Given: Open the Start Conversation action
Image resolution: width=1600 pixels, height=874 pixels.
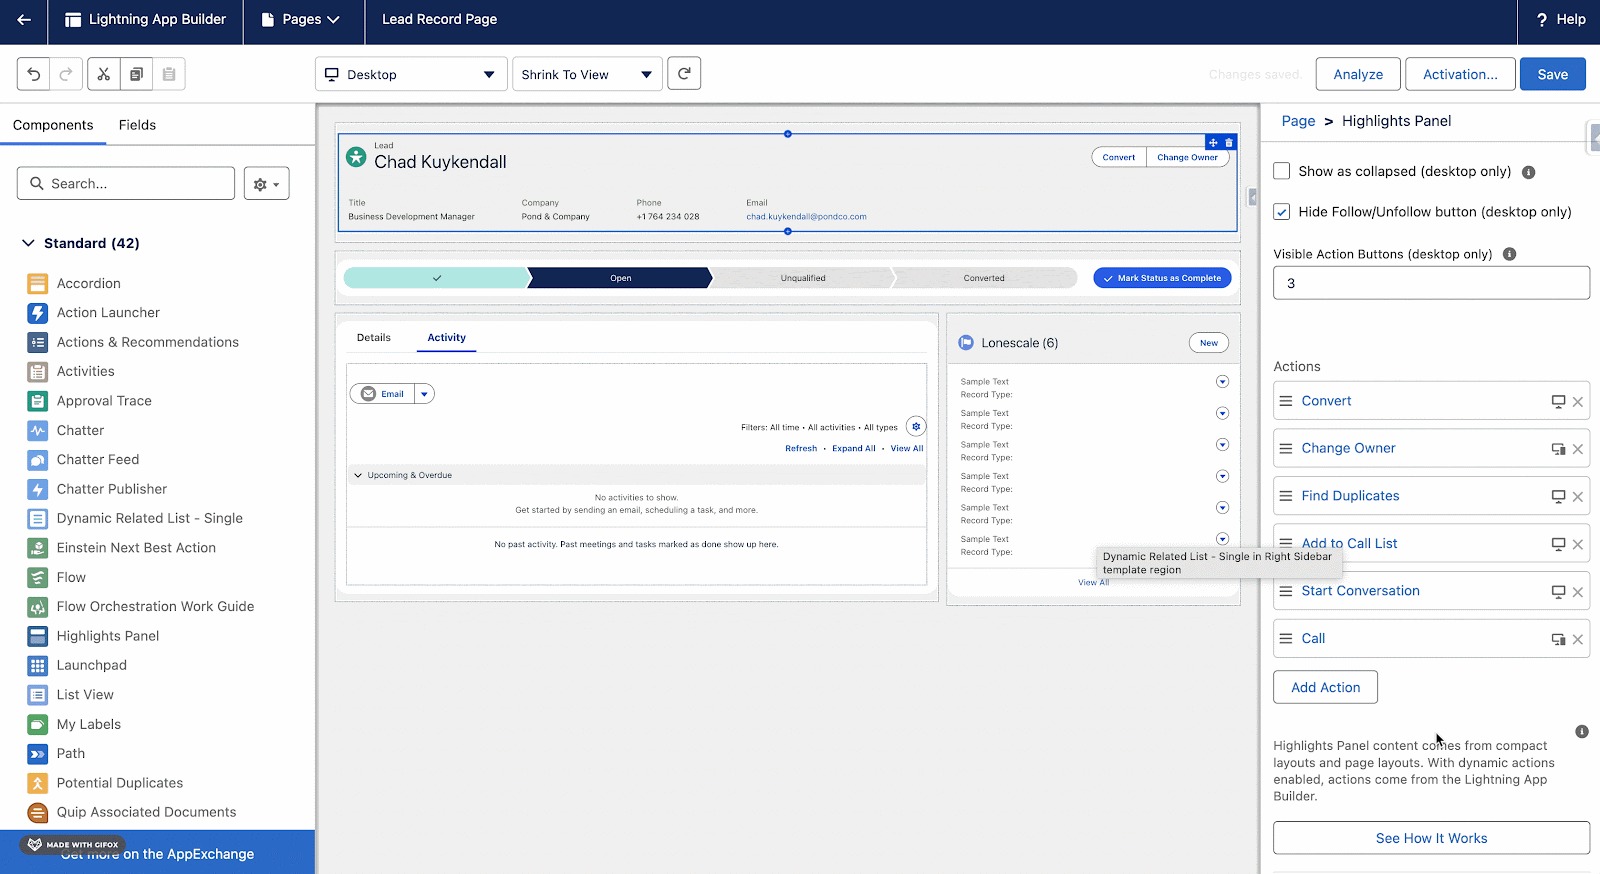Looking at the screenshot, I should pyautogui.click(x=1360, y=591).
